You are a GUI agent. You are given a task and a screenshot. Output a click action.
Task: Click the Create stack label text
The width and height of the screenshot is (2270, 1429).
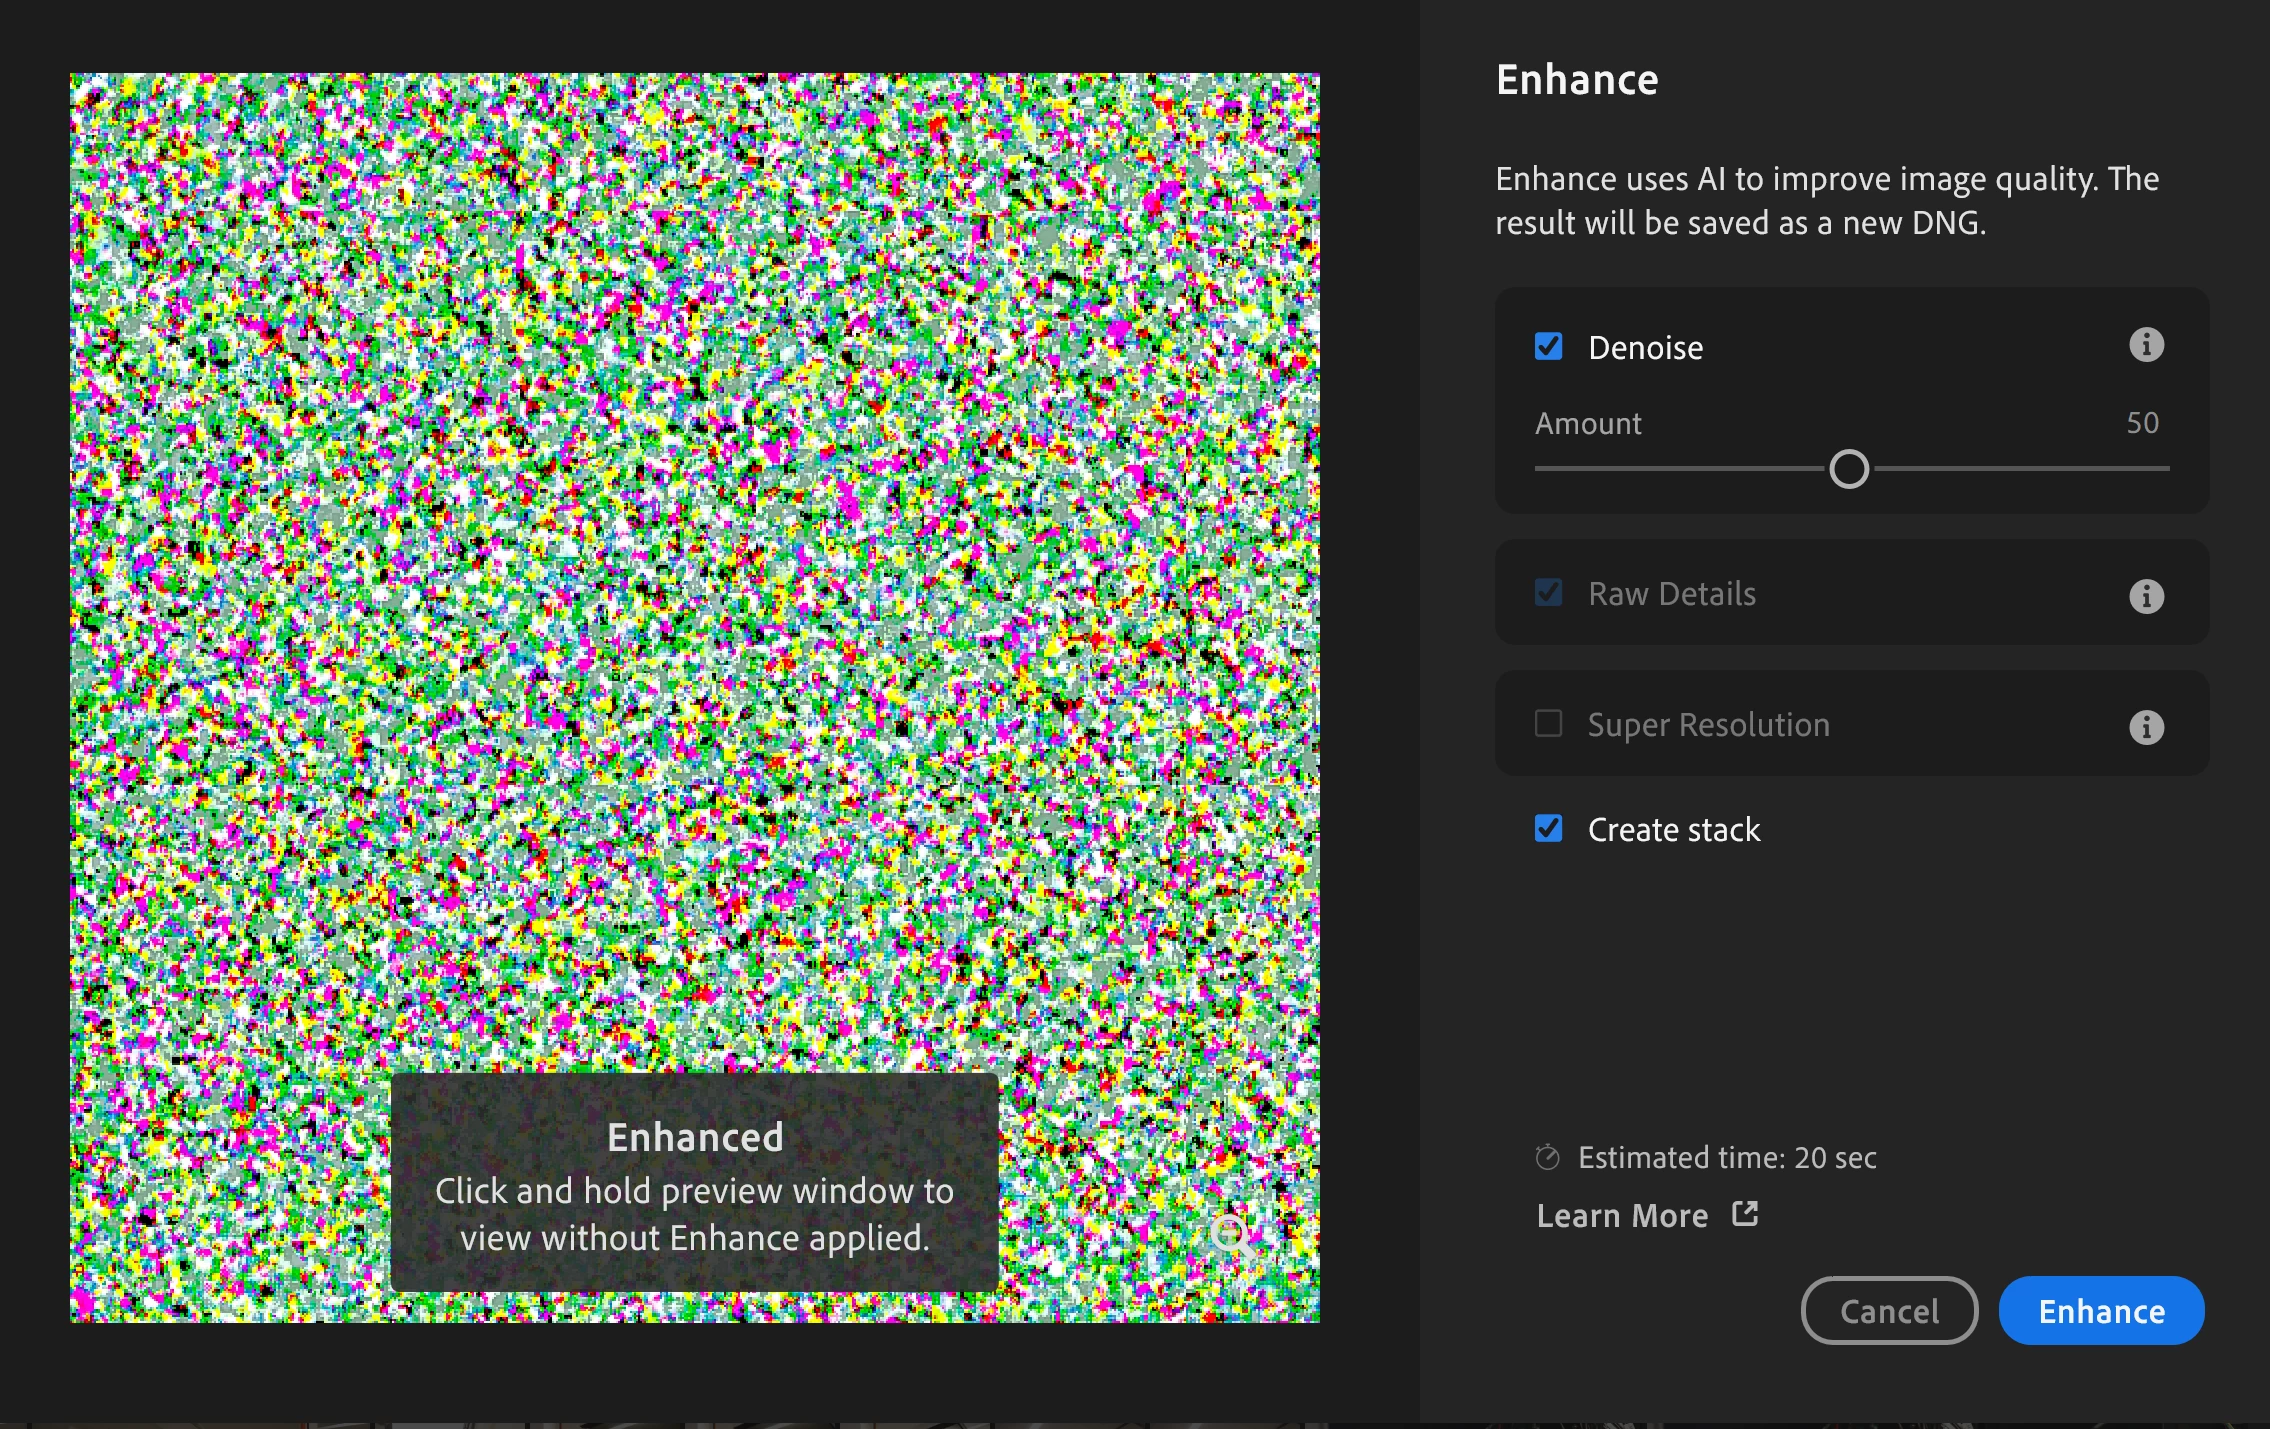click(1673, 830)
